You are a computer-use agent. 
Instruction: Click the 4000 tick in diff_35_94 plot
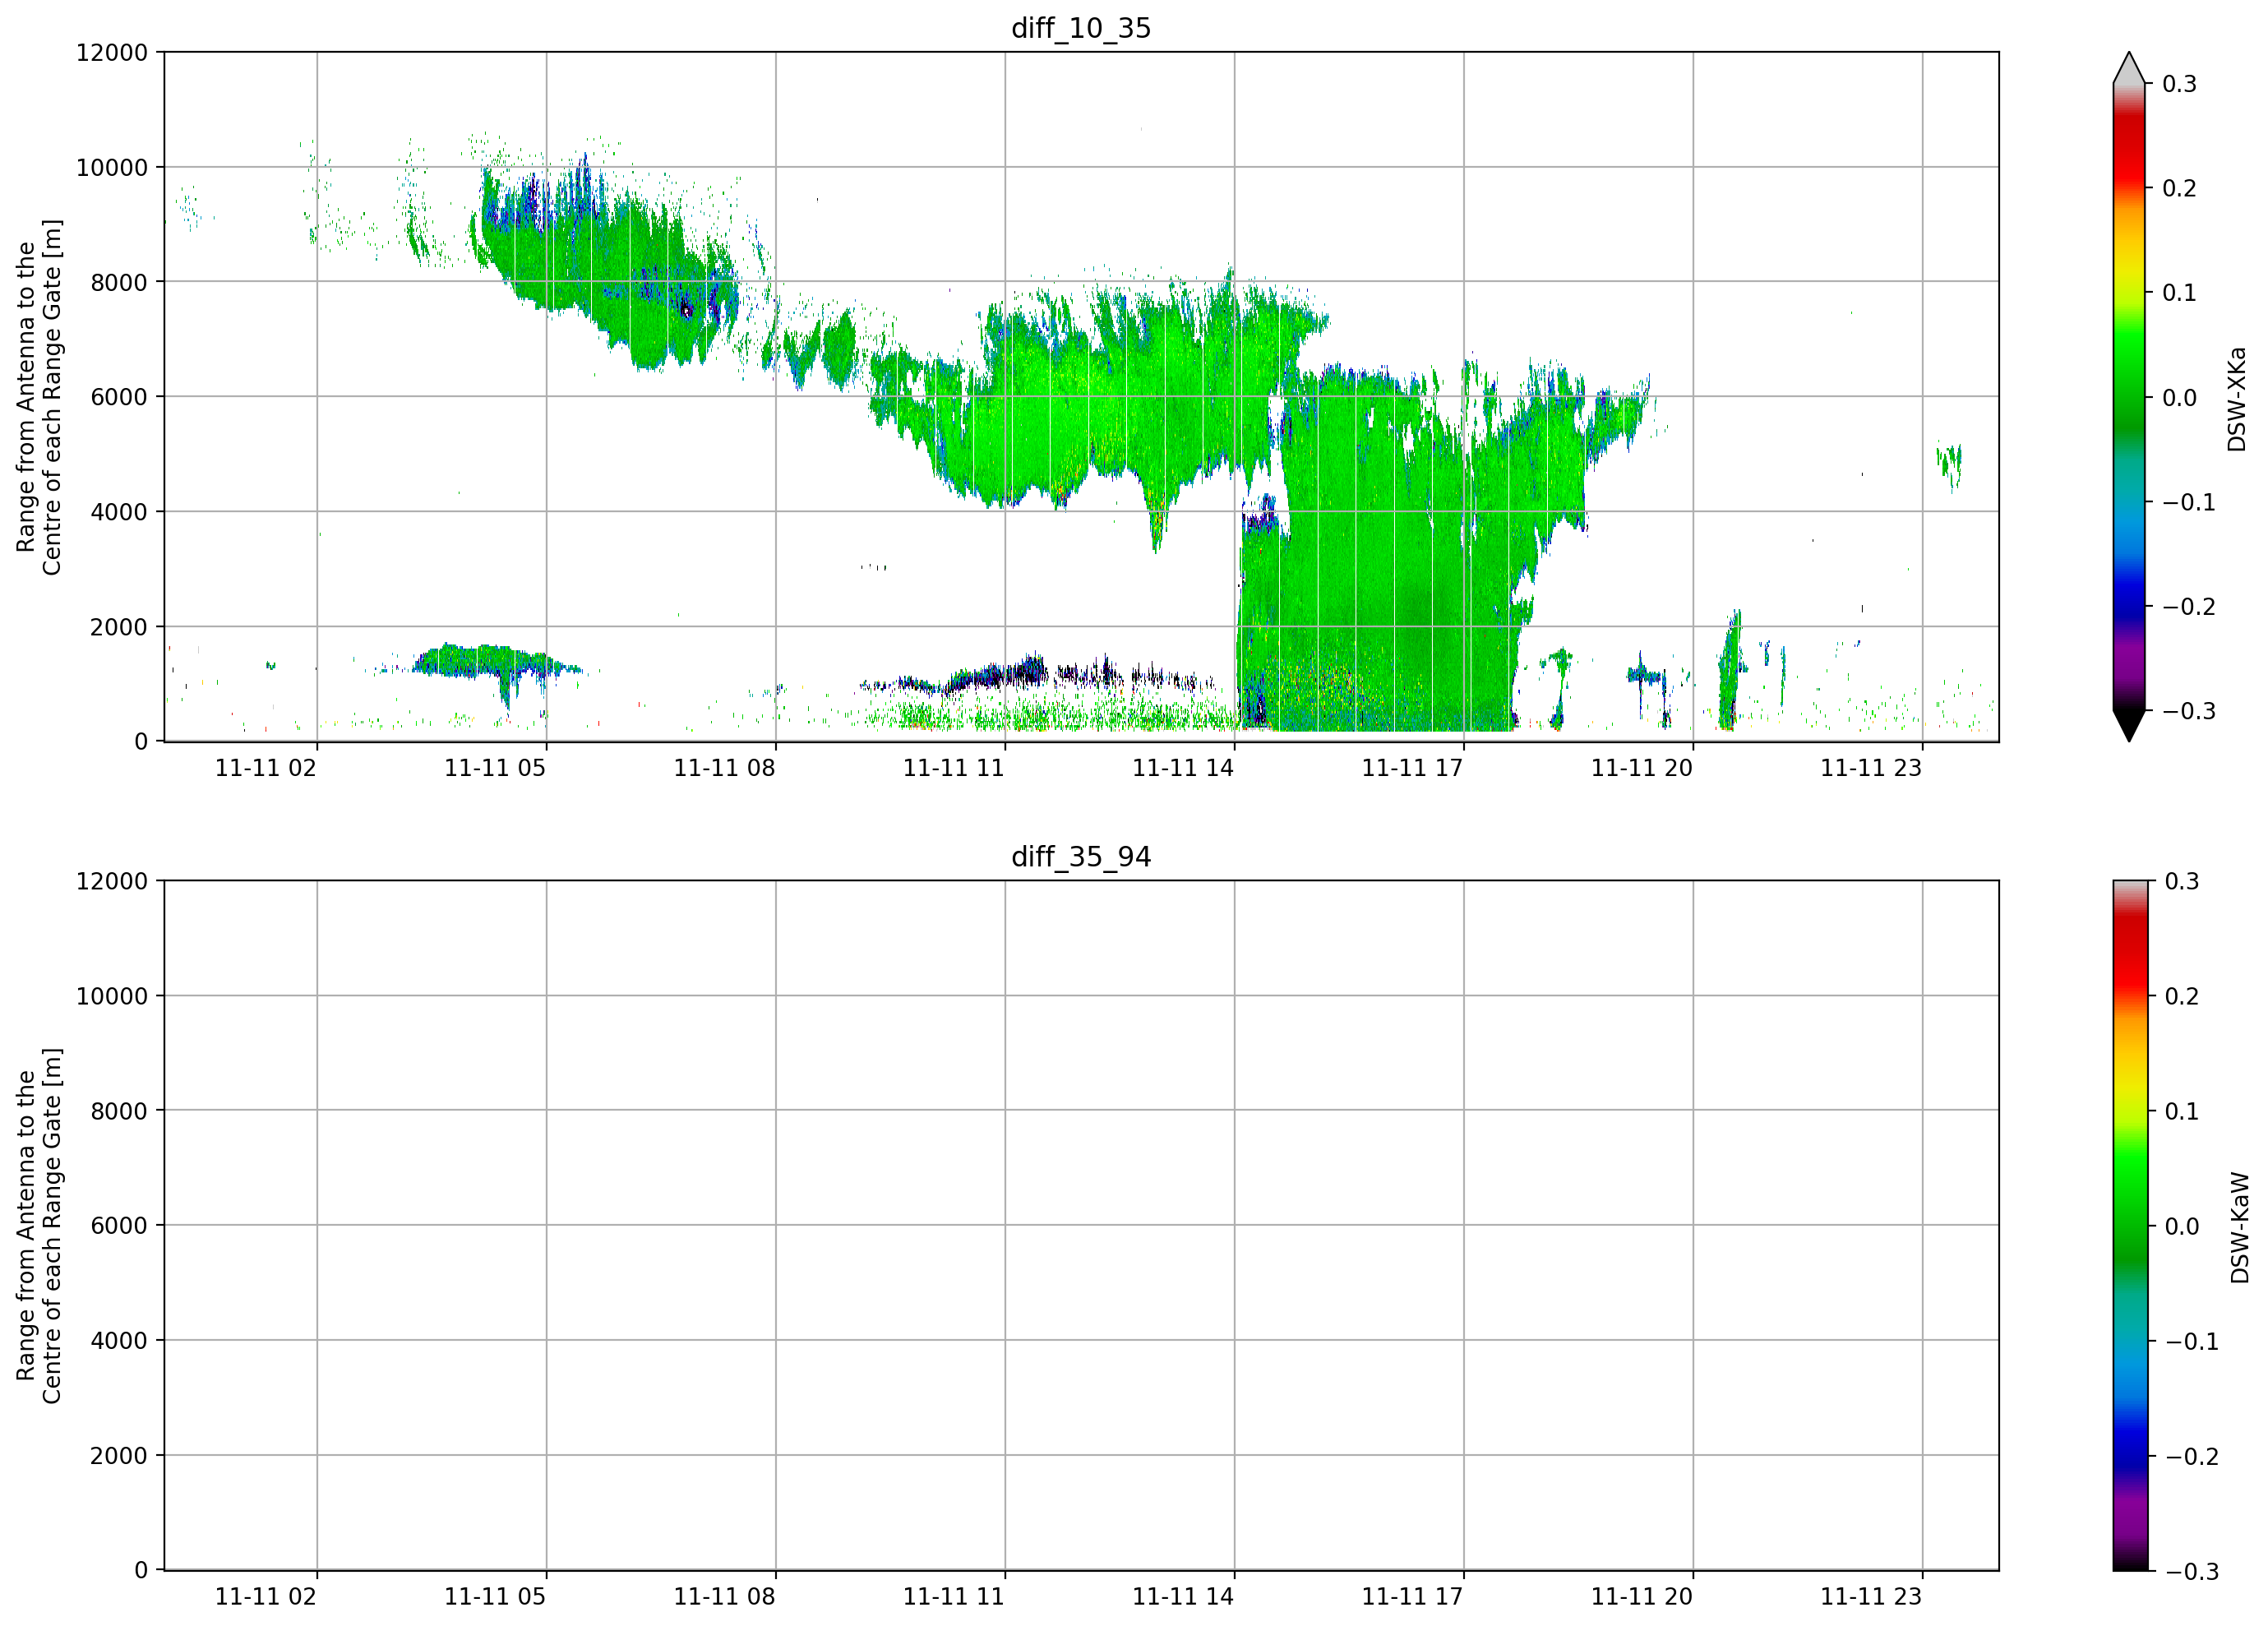119,1341
